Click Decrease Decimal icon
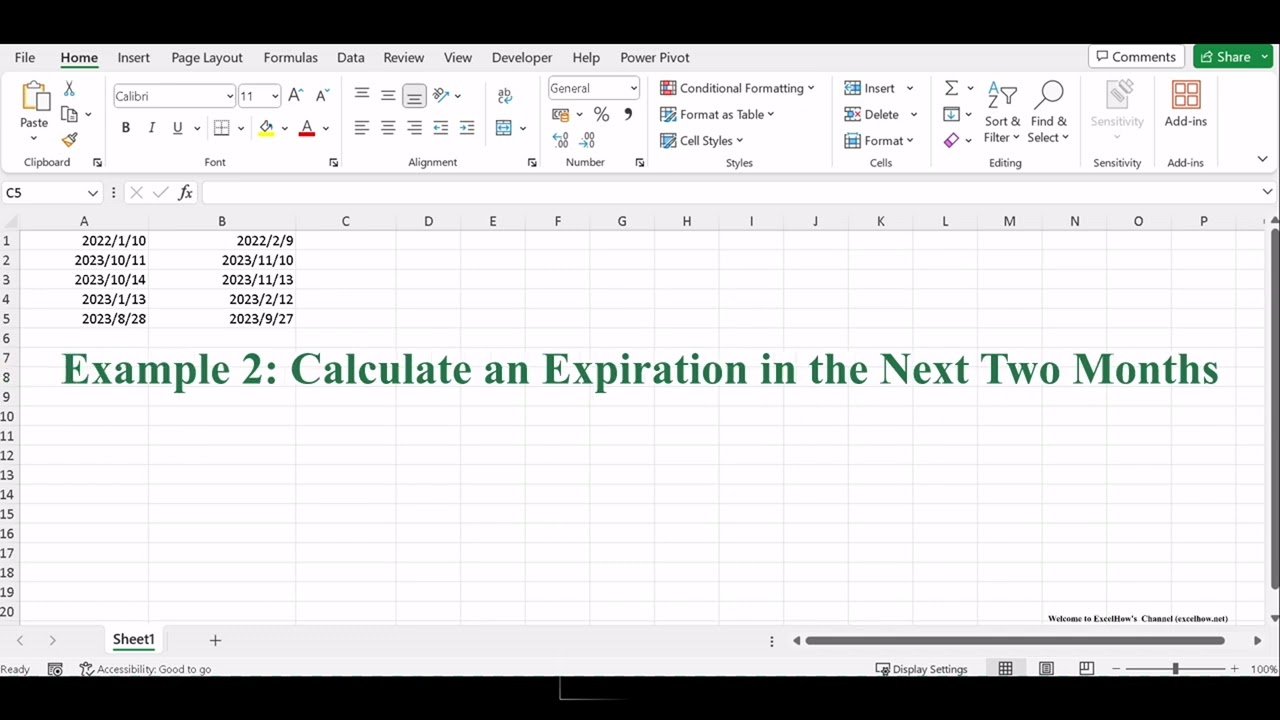This screenshot has height=720, width=1280. 587,140
